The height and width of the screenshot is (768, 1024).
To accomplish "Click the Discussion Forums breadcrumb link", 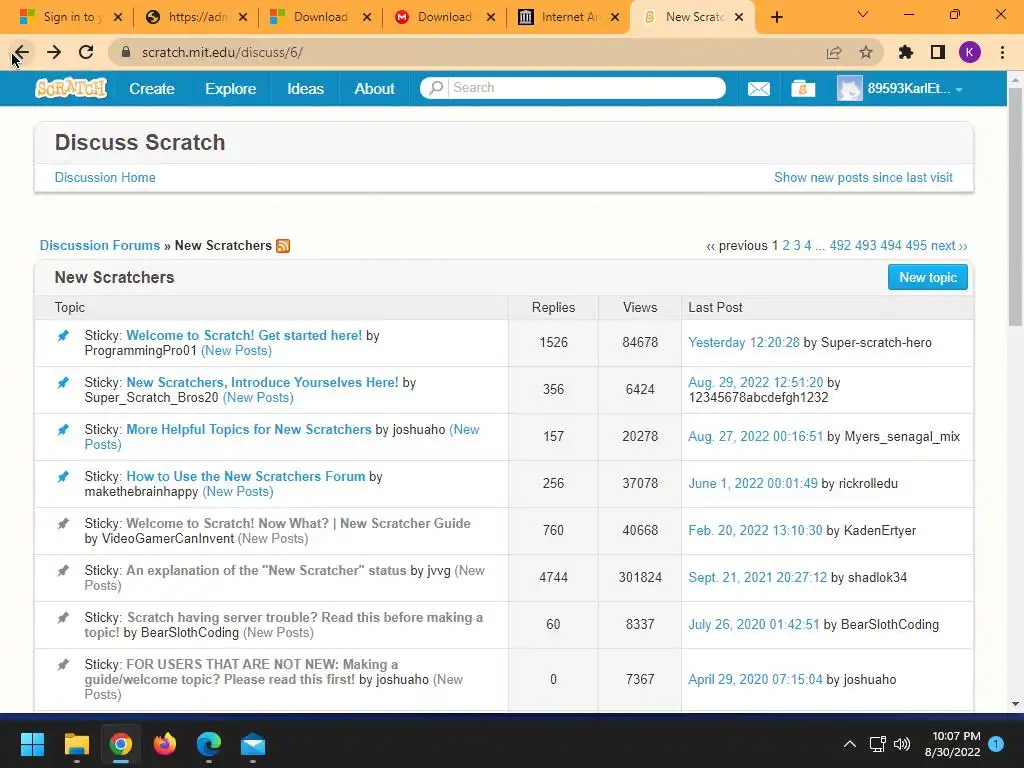I will (100, 246).
